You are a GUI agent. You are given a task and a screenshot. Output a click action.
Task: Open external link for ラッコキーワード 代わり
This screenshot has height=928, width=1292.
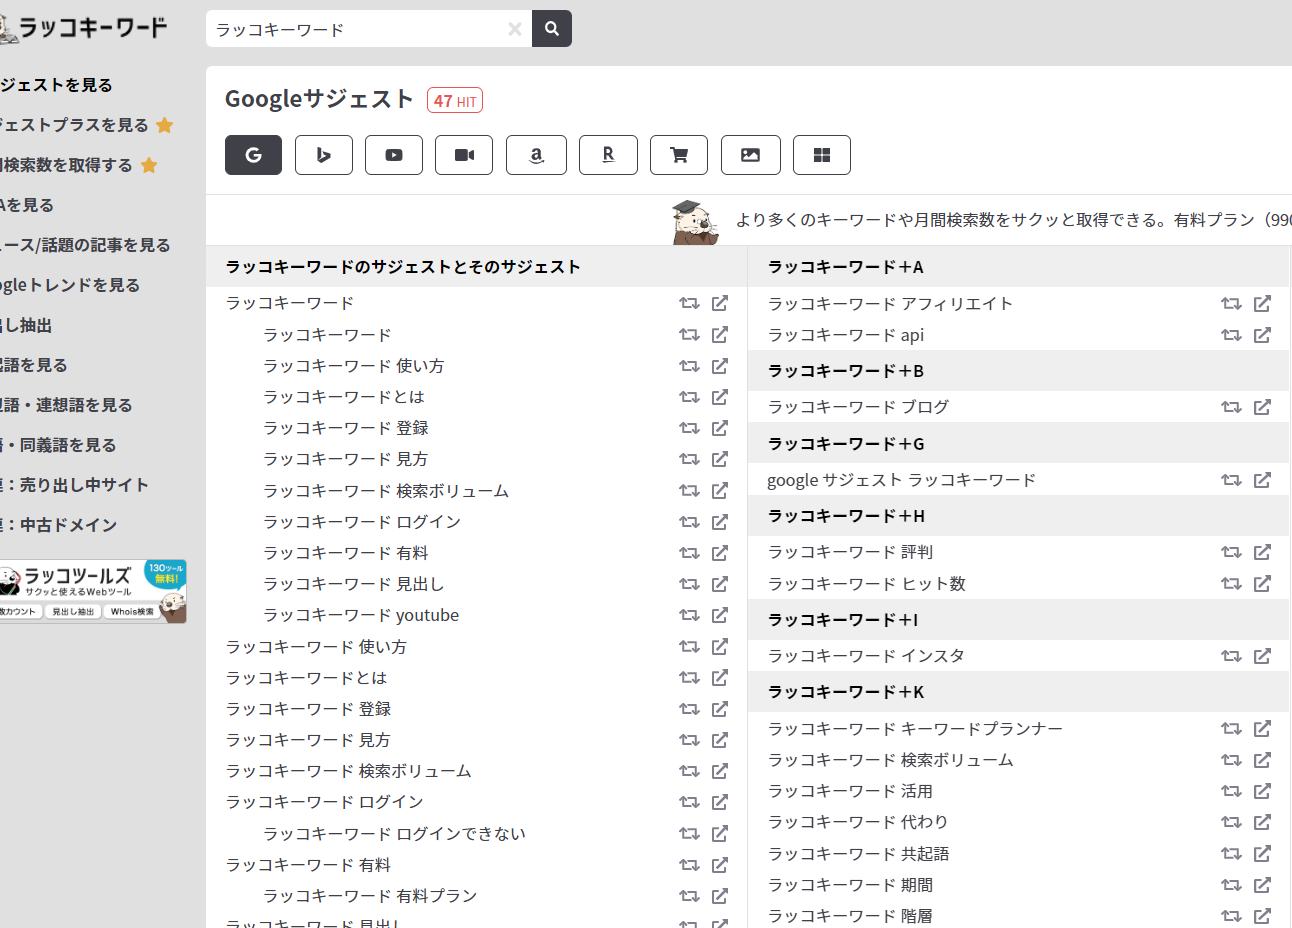pos(1262,822)
